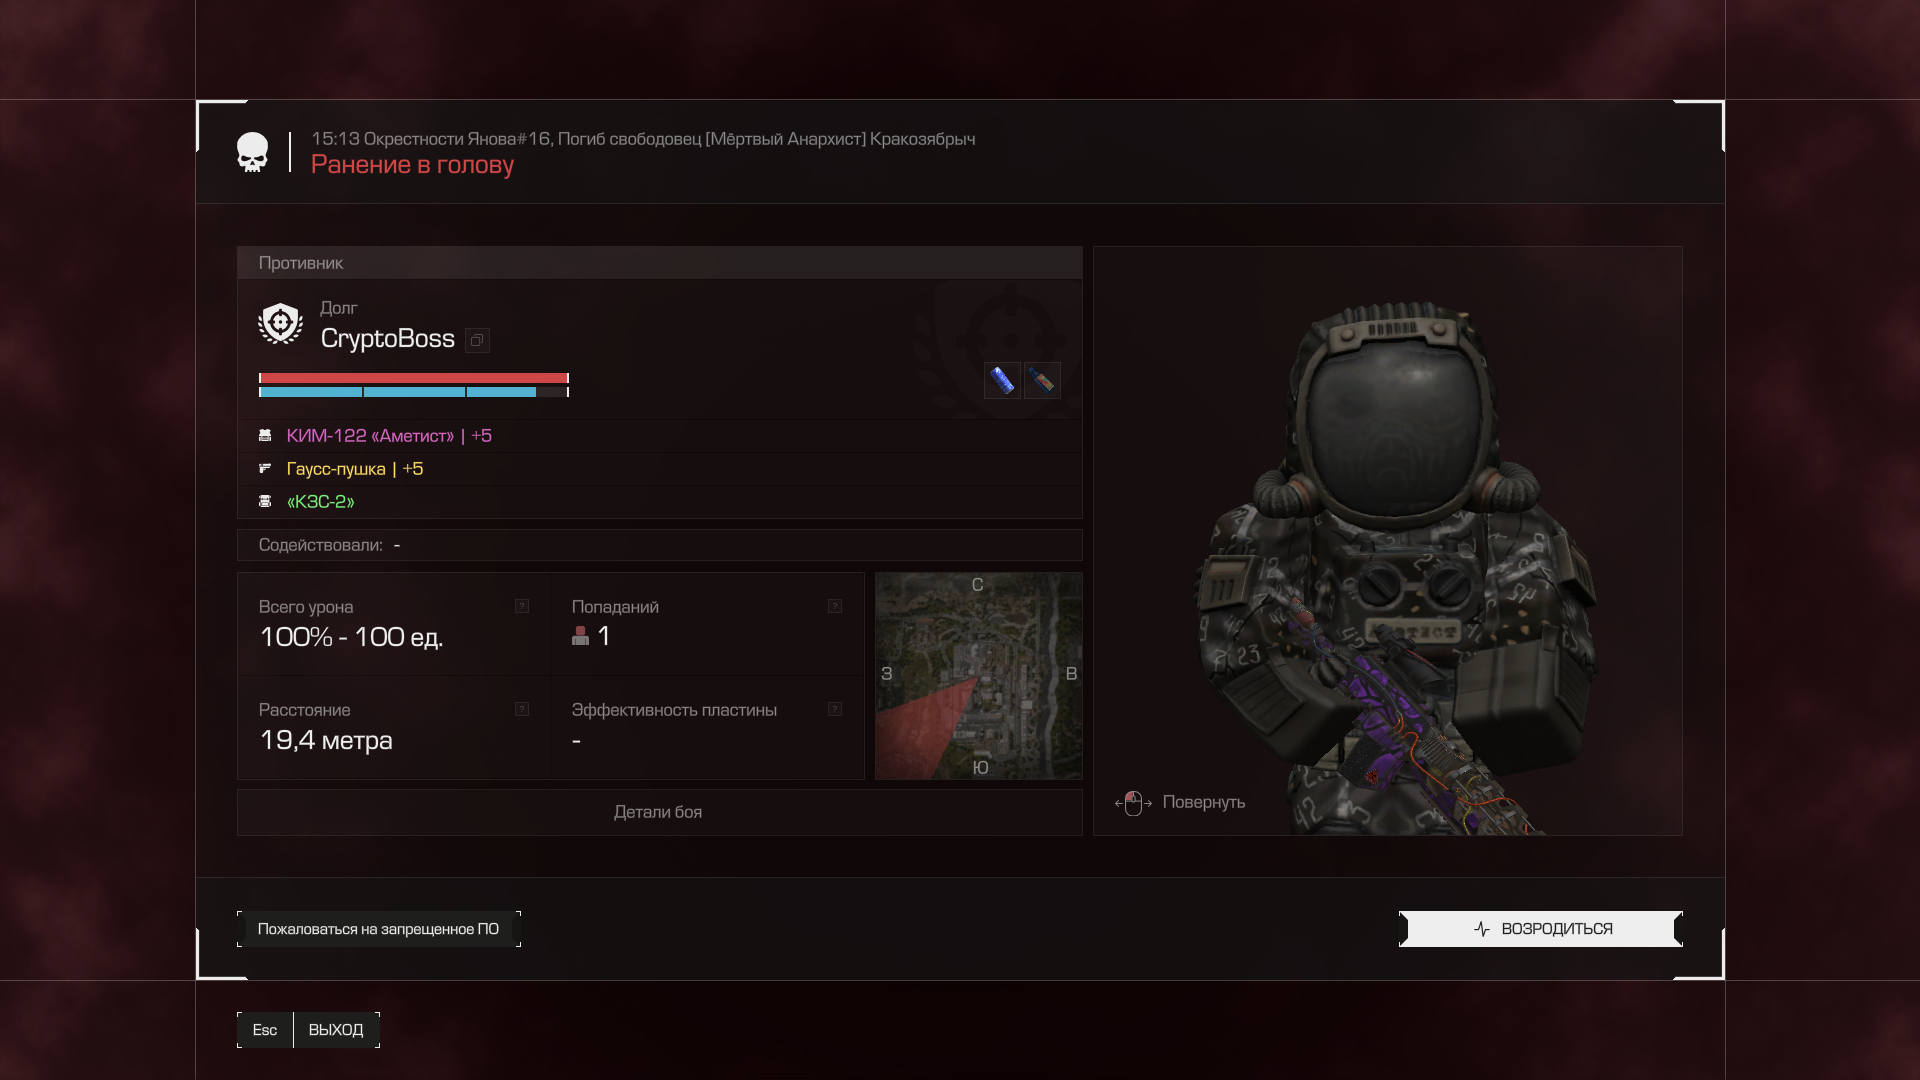Screen dimensions: 1920x1080
Task: Click the Противник section header
Action: [x=659, y=263]
